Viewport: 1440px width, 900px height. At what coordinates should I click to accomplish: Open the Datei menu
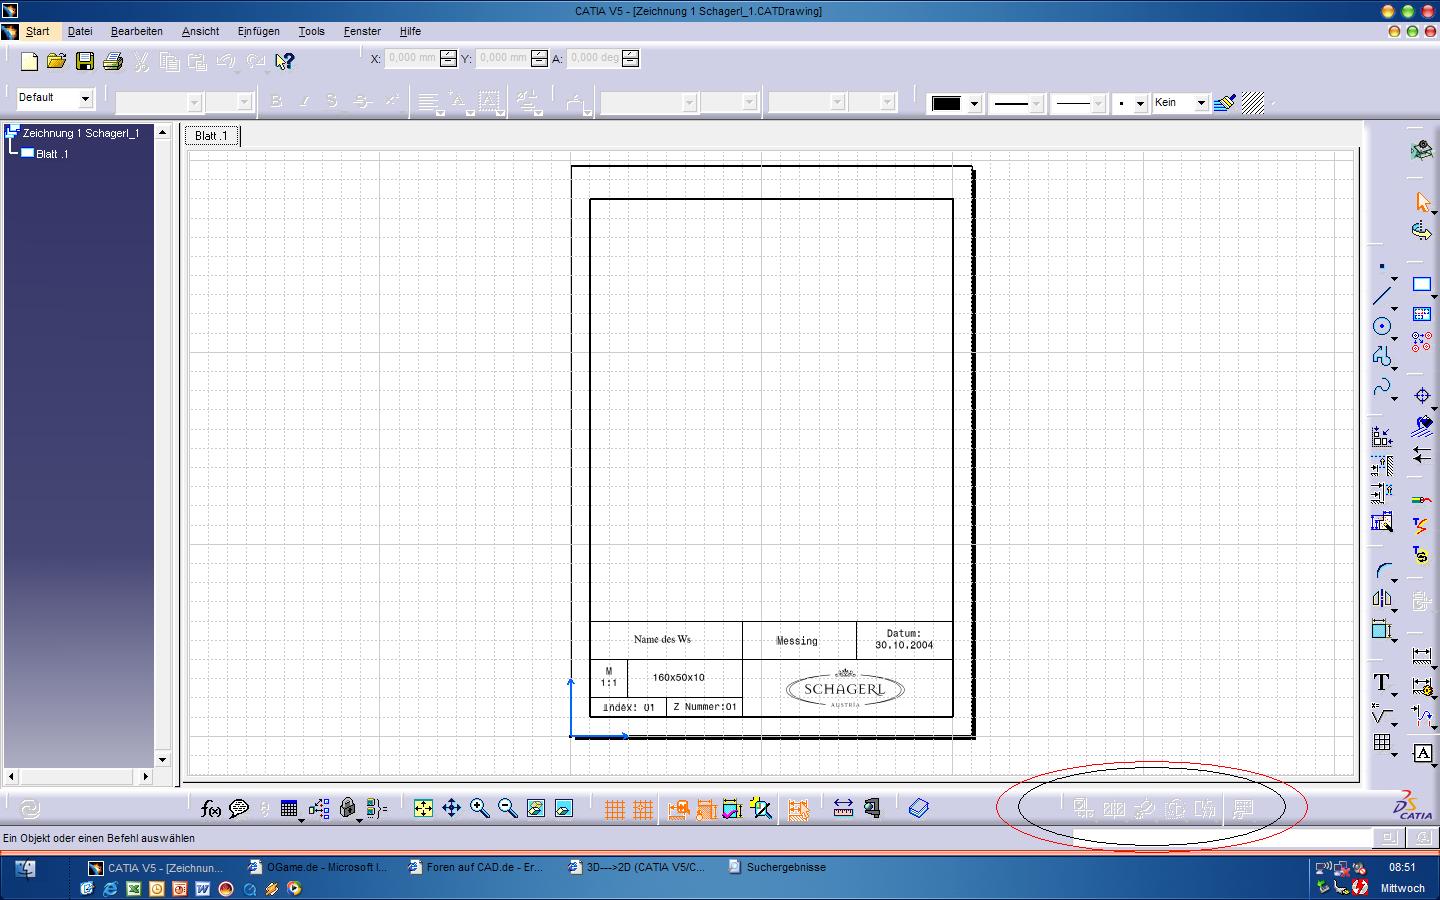click(x=80, y=32)
